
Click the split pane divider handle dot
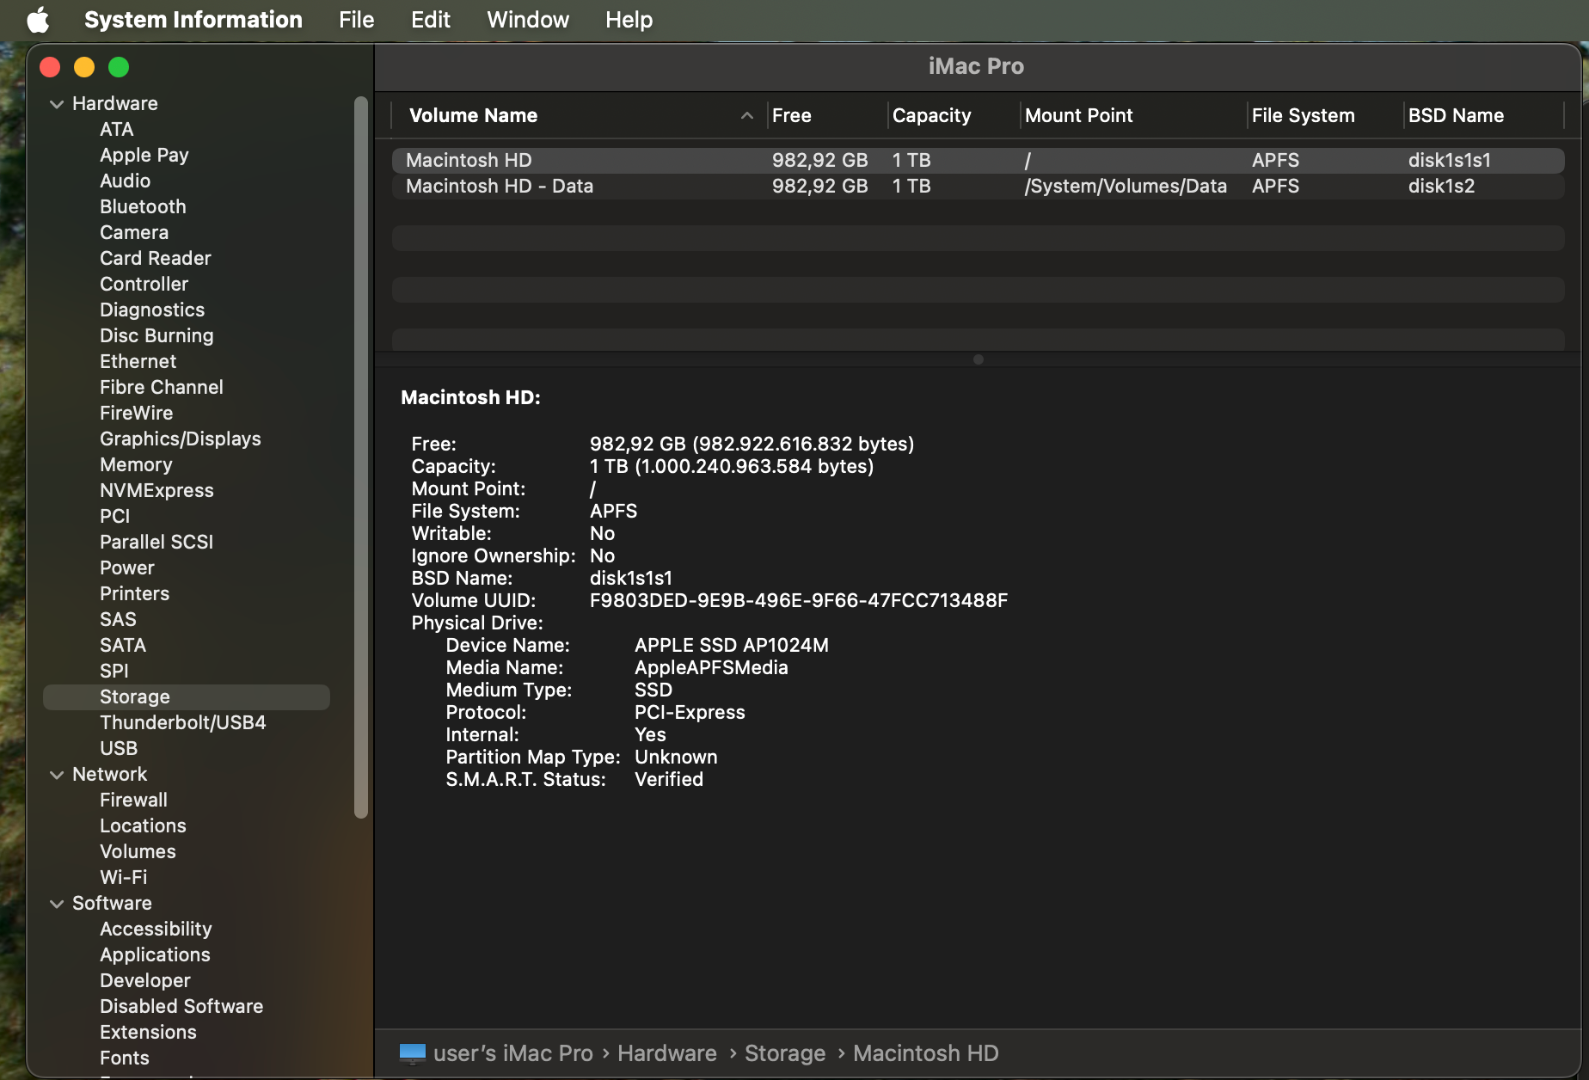pos(978,360)
